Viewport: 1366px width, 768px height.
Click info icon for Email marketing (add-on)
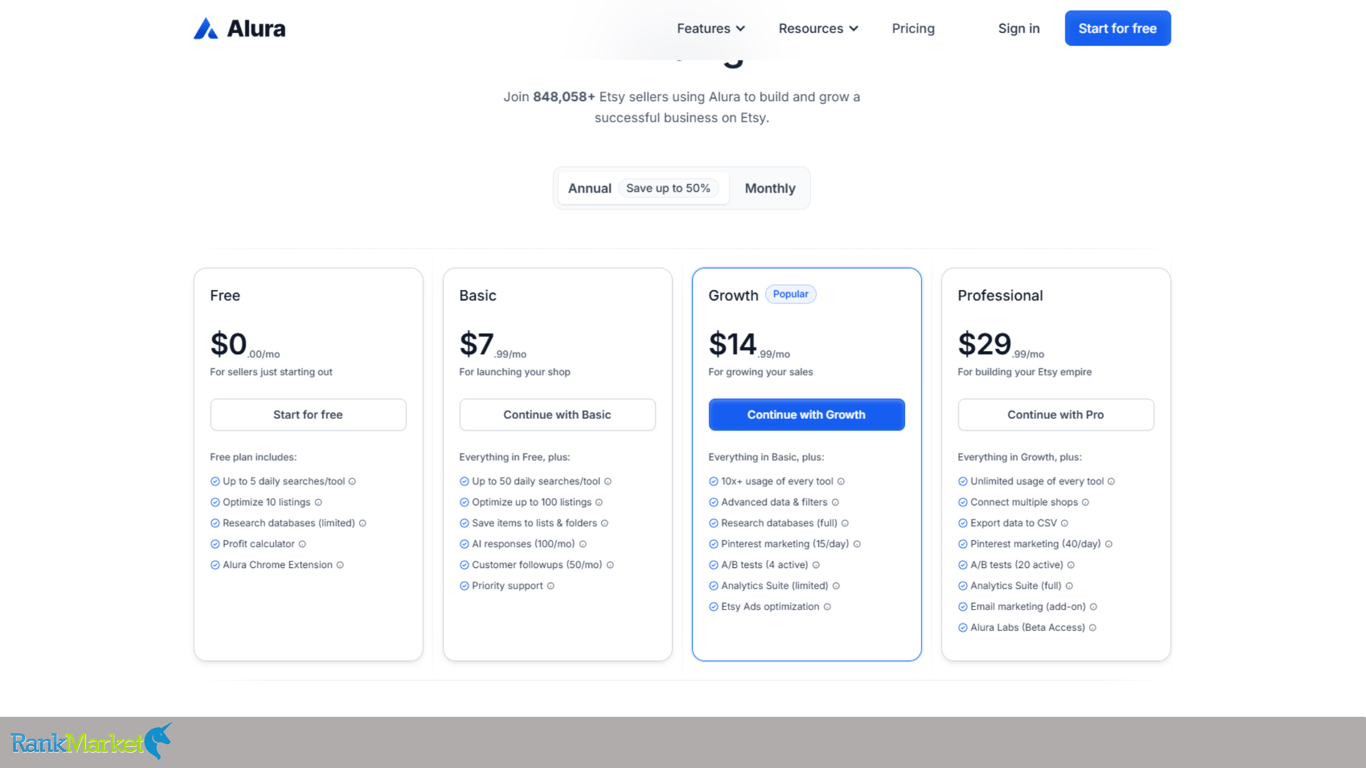pyautogui.click(x=1093, y=607)
